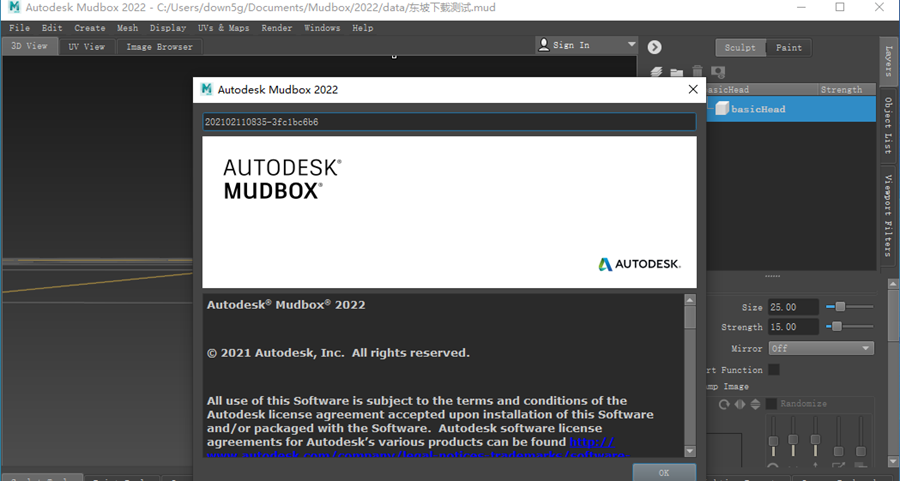The image size is (900, 481).
Task: Toggle the Function checkbox under Mirror
Action: (774, 369)
